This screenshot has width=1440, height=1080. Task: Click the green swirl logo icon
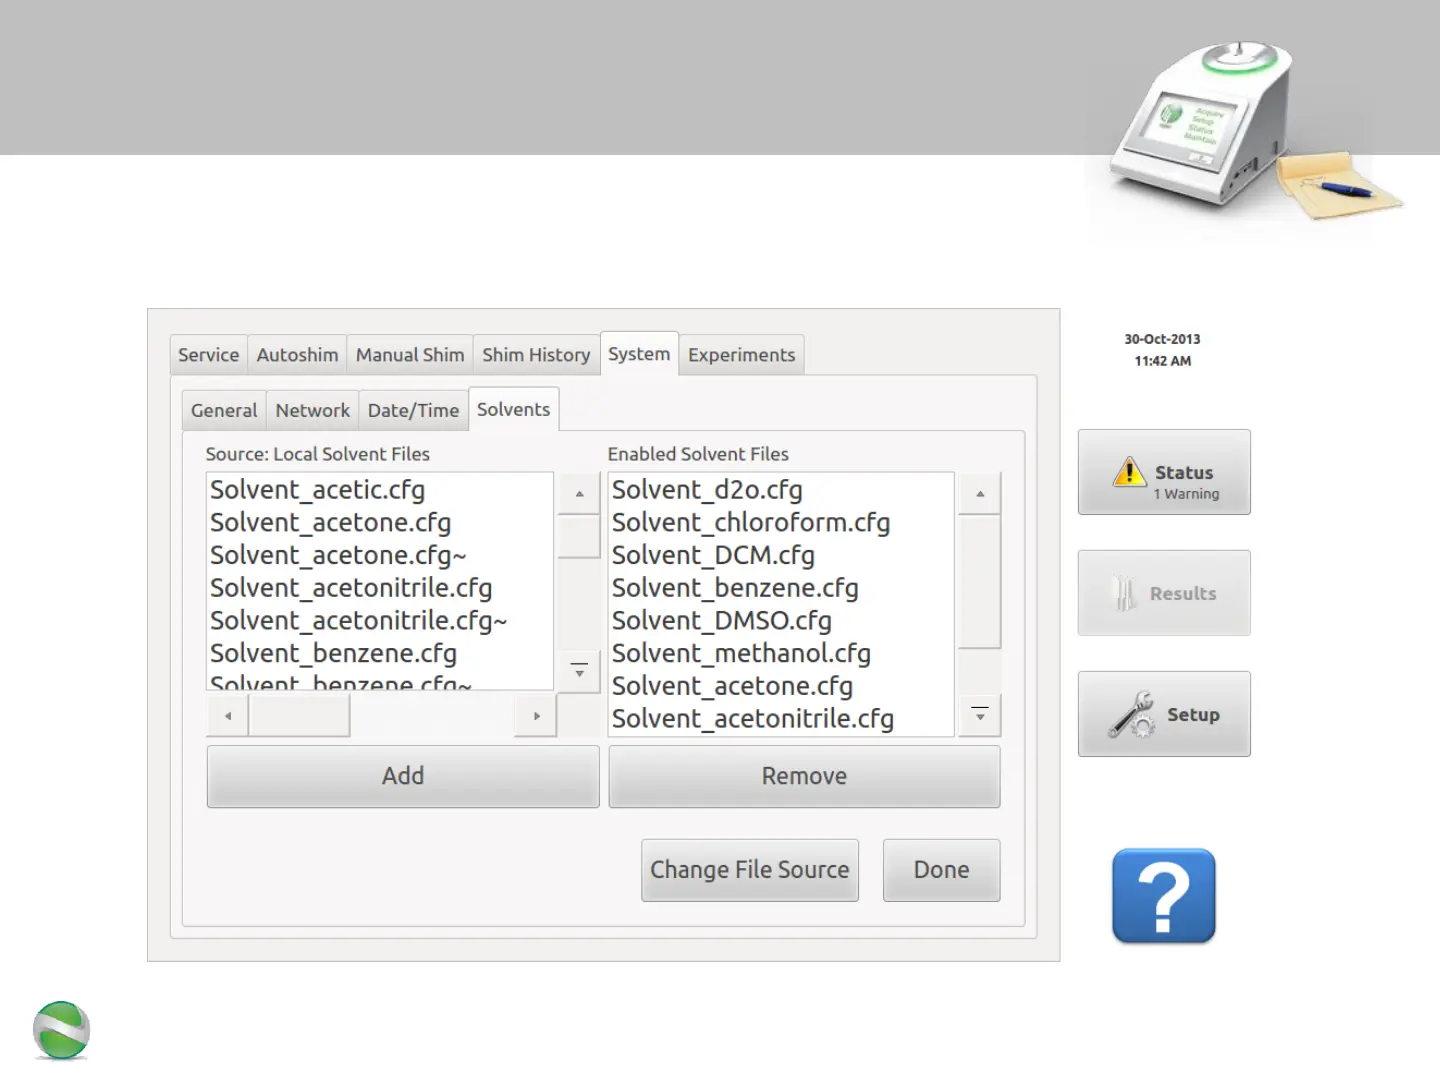pyautogui.click(x=61, y=1030)
